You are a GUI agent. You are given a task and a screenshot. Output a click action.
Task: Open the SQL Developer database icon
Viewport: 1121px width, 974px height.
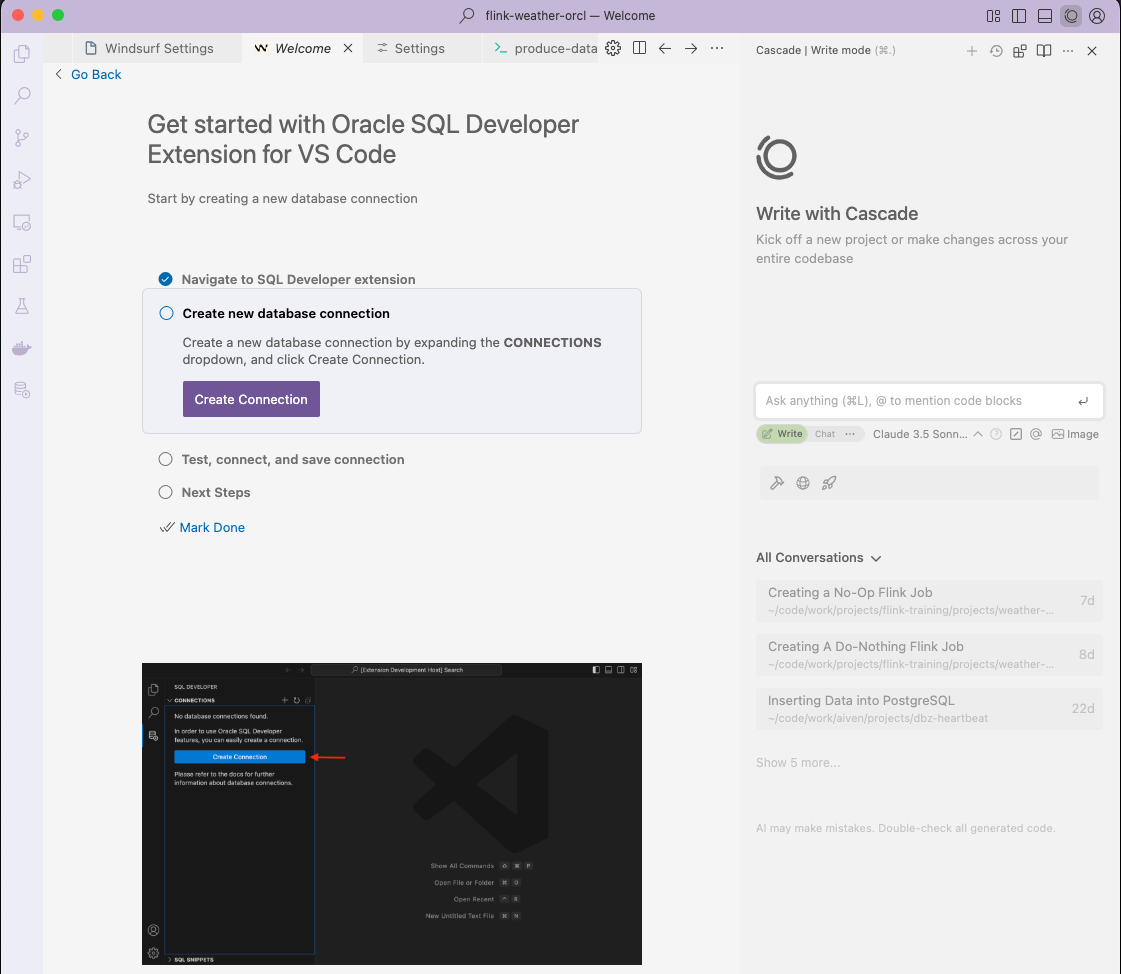pos(22,391)
